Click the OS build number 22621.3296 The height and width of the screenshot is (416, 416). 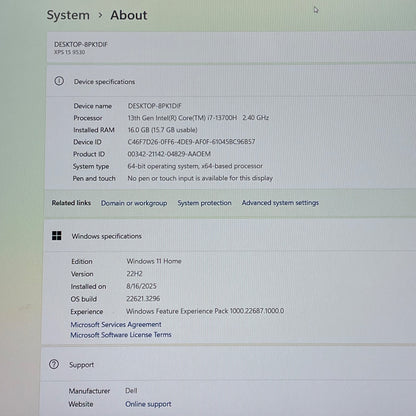[x=143, y=299]
